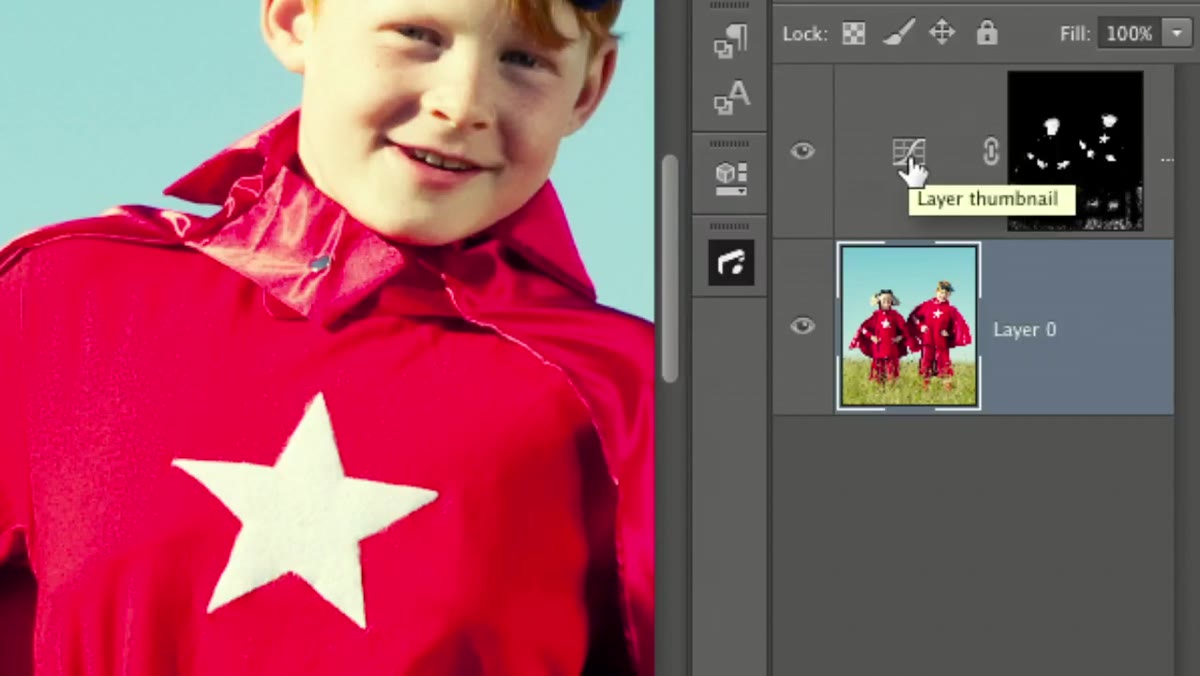Select the Layer 0 image thumbnail
1200x676 pixels.
coord(909,326)
